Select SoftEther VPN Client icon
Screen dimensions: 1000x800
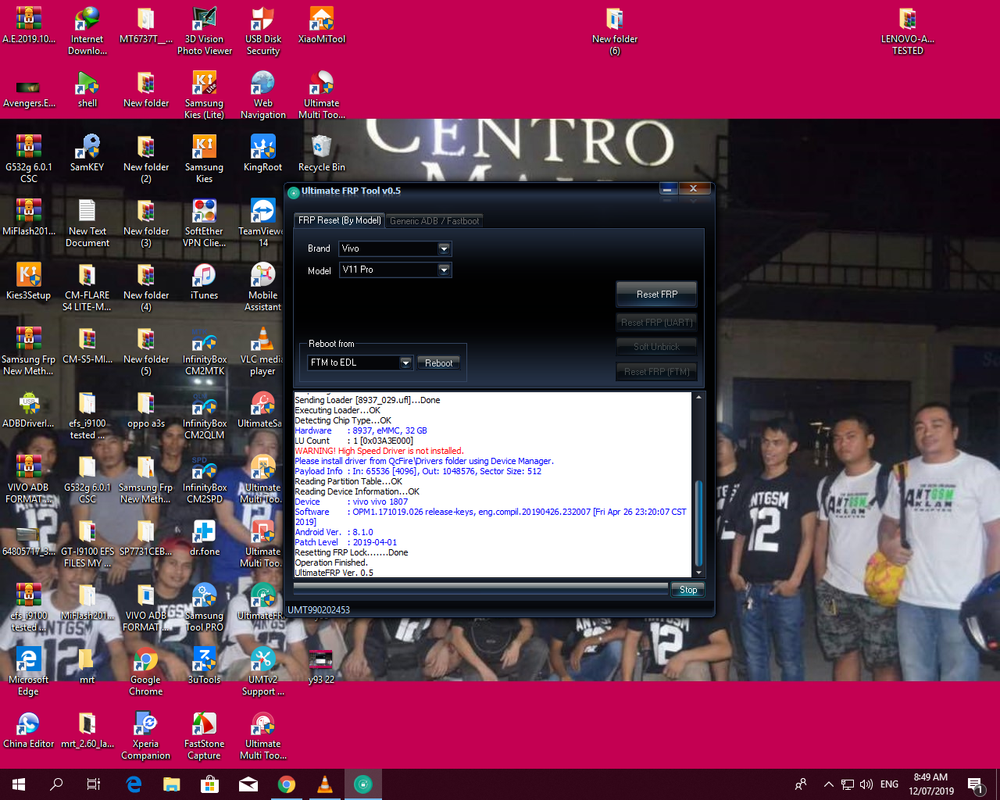204,223
